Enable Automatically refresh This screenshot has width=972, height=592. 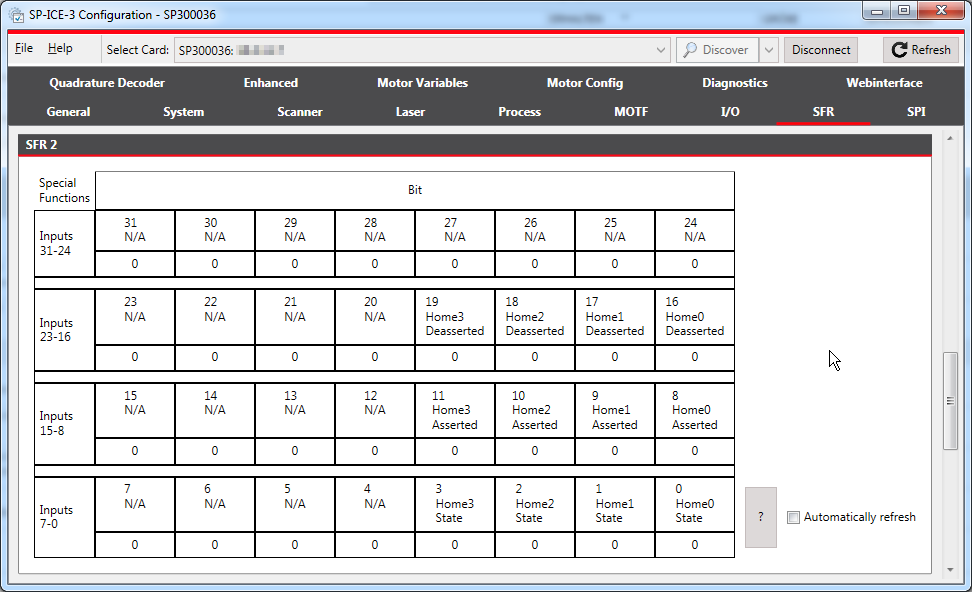(794, 517)
